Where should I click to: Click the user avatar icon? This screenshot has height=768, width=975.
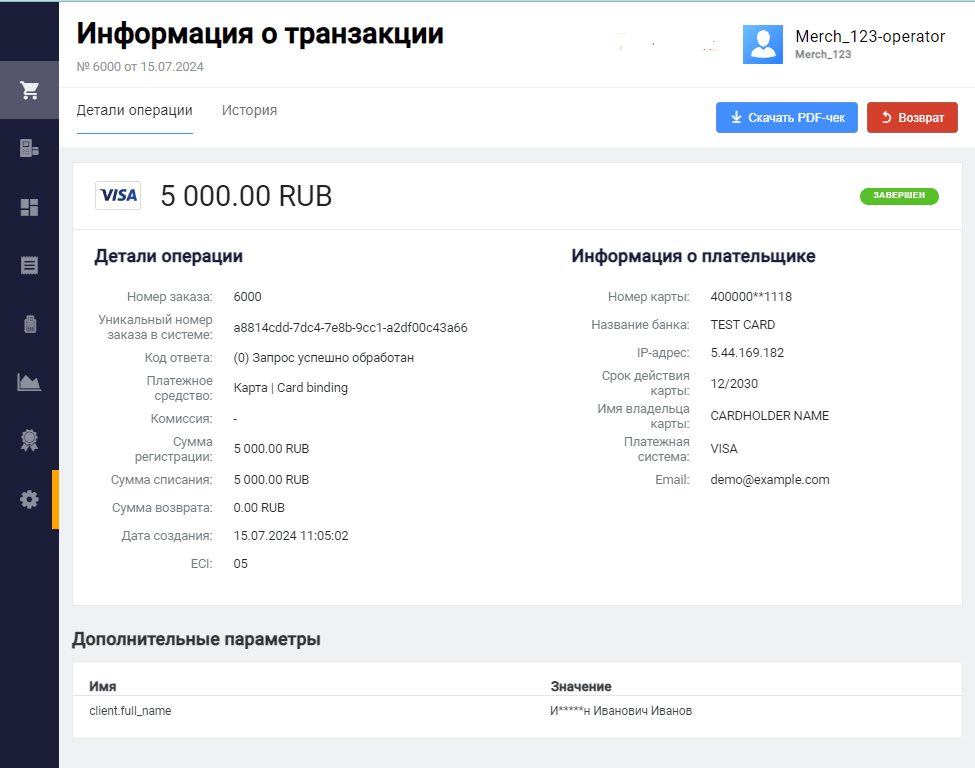click(x=762, y=45)
